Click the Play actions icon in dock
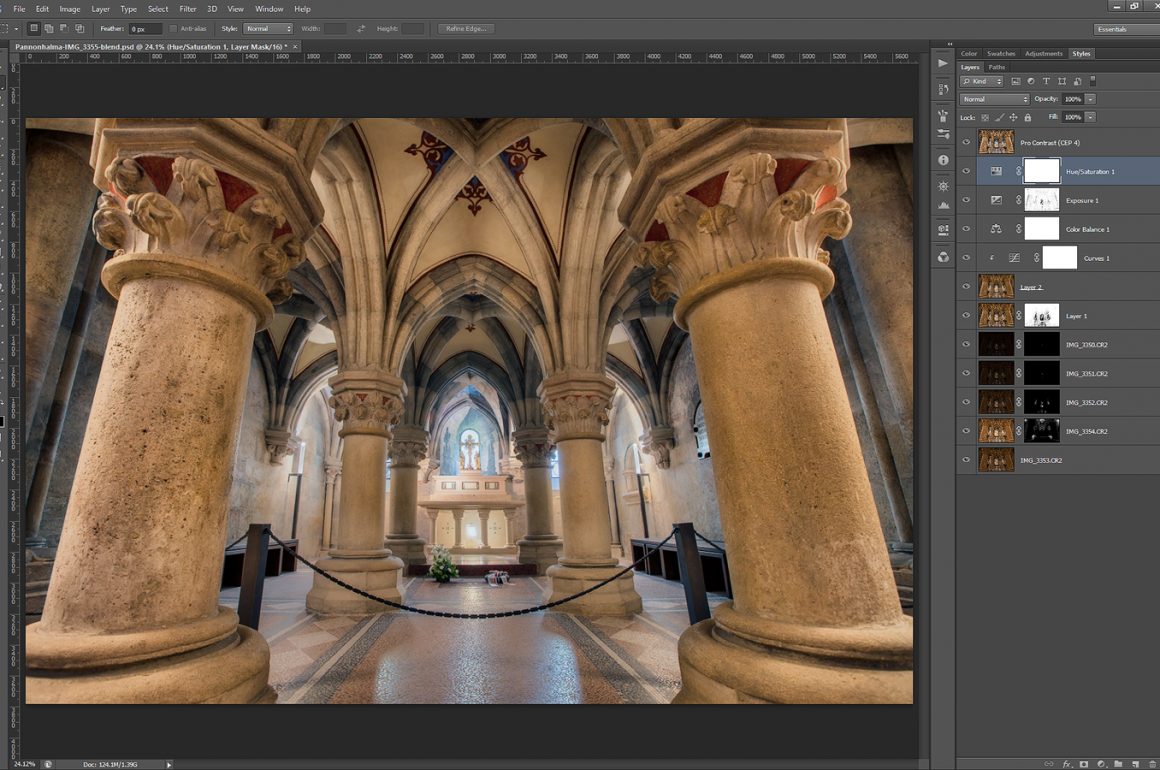Image resolution: width=1160 pixels, height=770 pixels. [x=943, y=63]
